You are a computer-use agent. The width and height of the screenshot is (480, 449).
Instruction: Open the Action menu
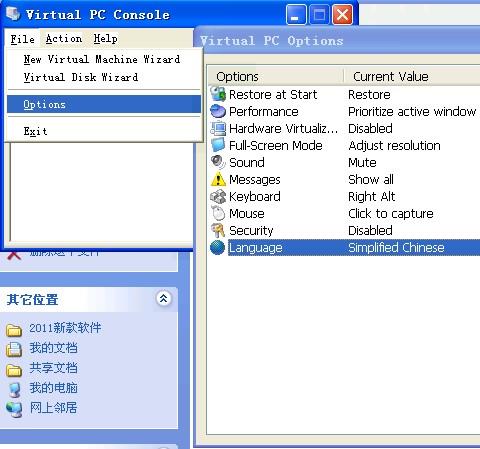click(64, 39)
